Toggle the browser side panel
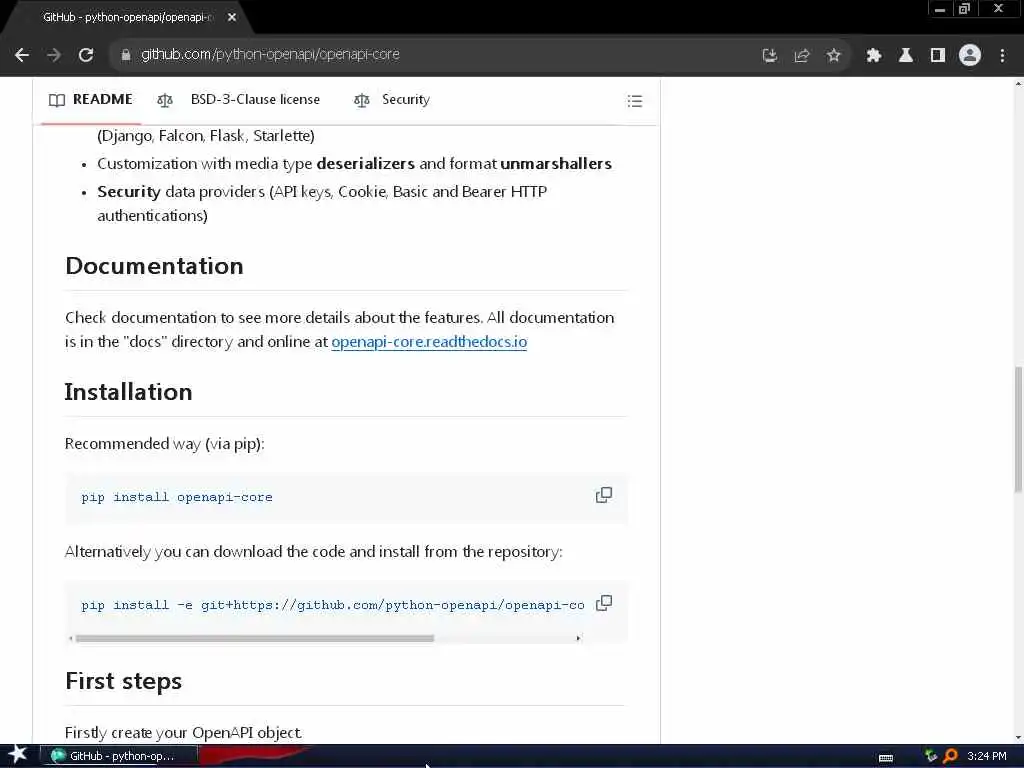The image size is (1024, 768). 938,56
